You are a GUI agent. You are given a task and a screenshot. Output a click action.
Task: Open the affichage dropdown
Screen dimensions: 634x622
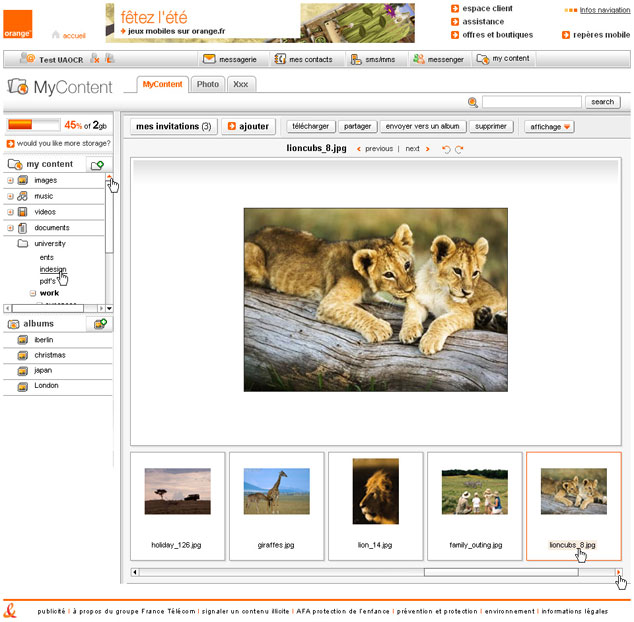pyautogui.click(x=549, y=127)
